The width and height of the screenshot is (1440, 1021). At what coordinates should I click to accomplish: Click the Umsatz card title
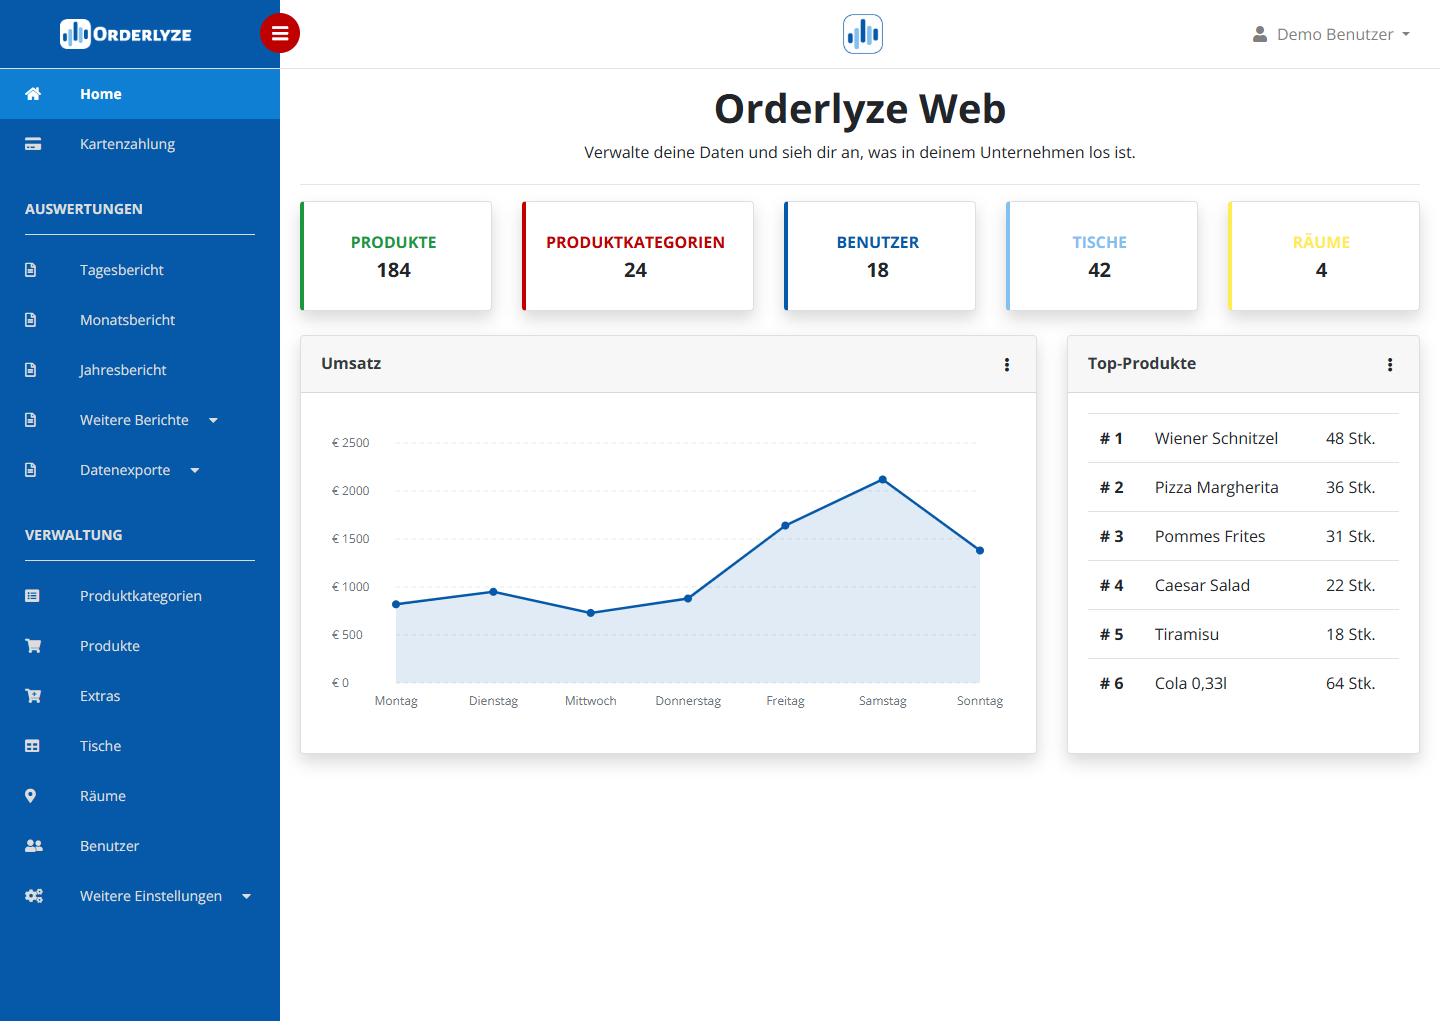[351, 364]
